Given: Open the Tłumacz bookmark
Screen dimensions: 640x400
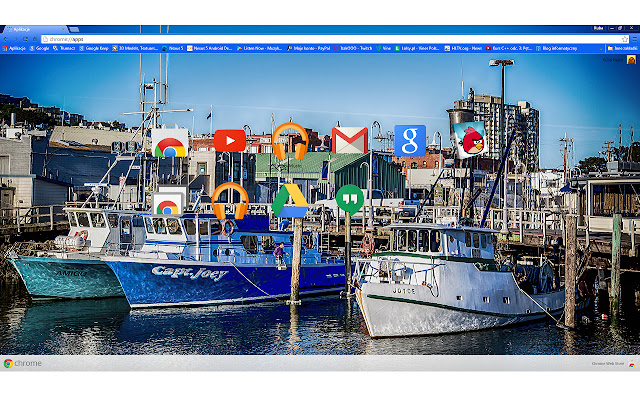Looking at the screenshot, I should pyautogui.click(x=64, y=48).
